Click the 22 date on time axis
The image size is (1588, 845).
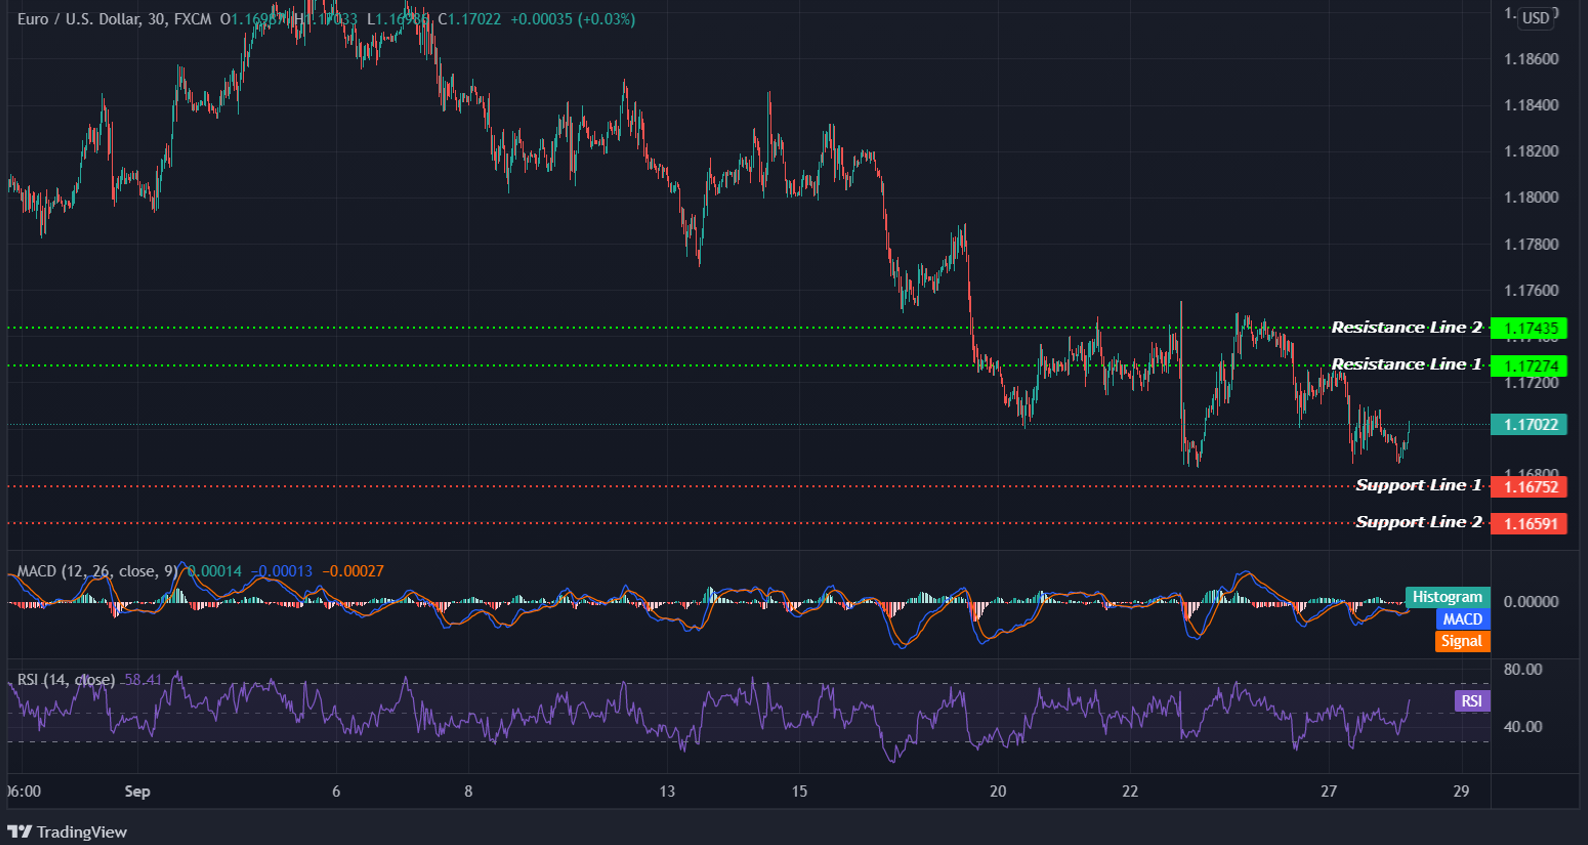(1130, 791)
